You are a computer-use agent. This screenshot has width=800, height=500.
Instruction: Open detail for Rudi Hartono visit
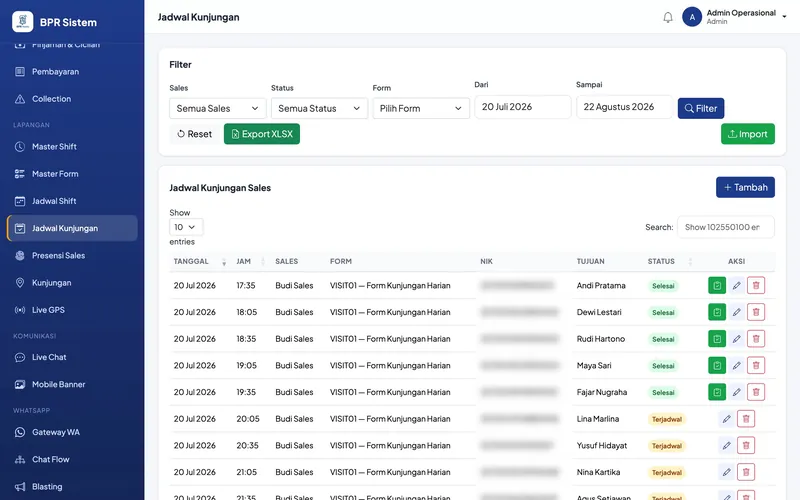(717, 338)
